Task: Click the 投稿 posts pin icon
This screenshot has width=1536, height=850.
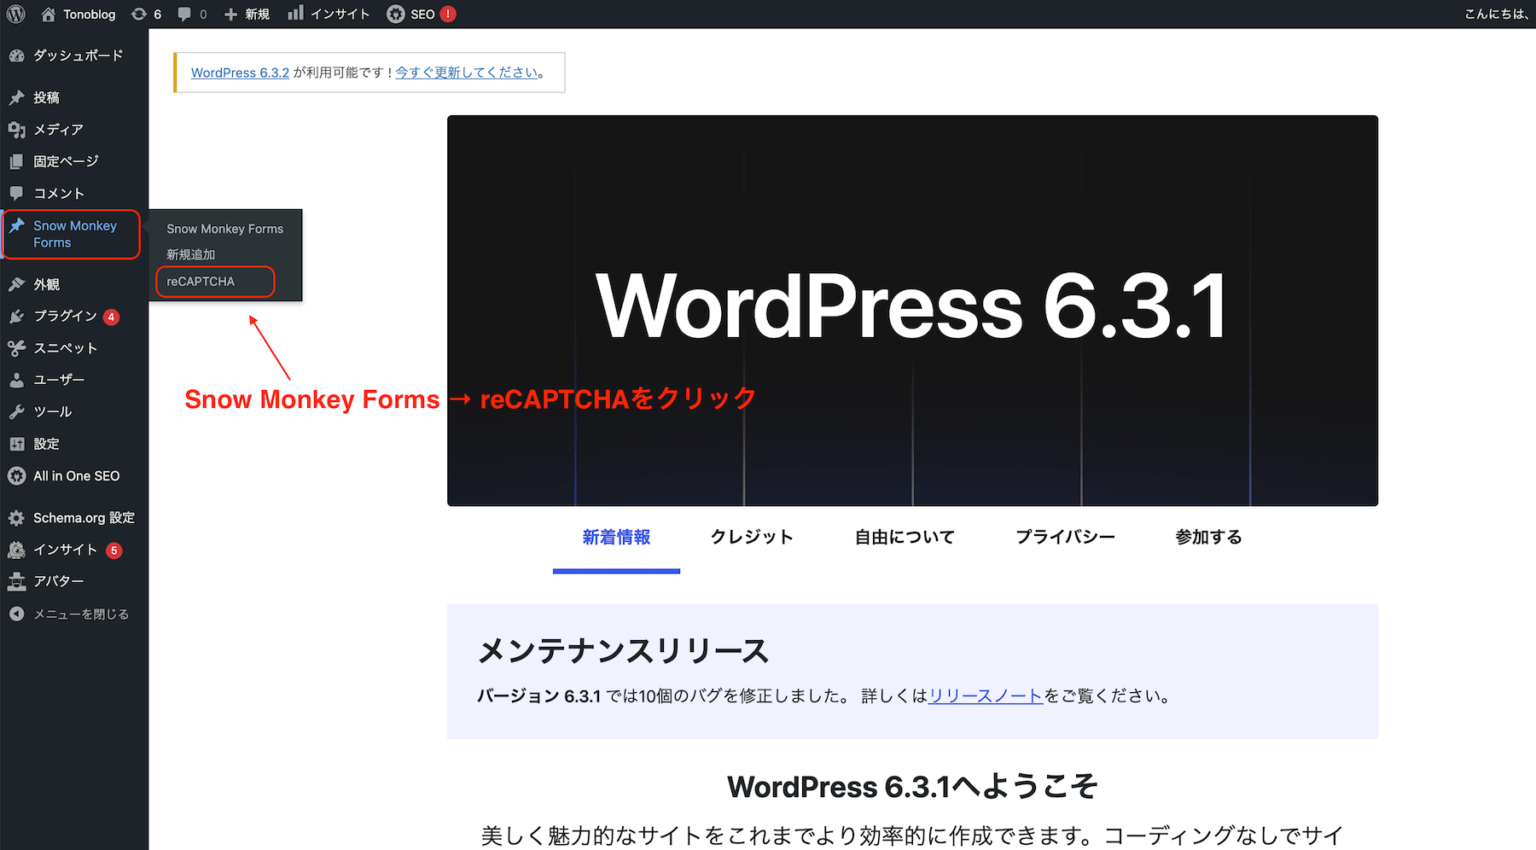Action: point(16,97)
